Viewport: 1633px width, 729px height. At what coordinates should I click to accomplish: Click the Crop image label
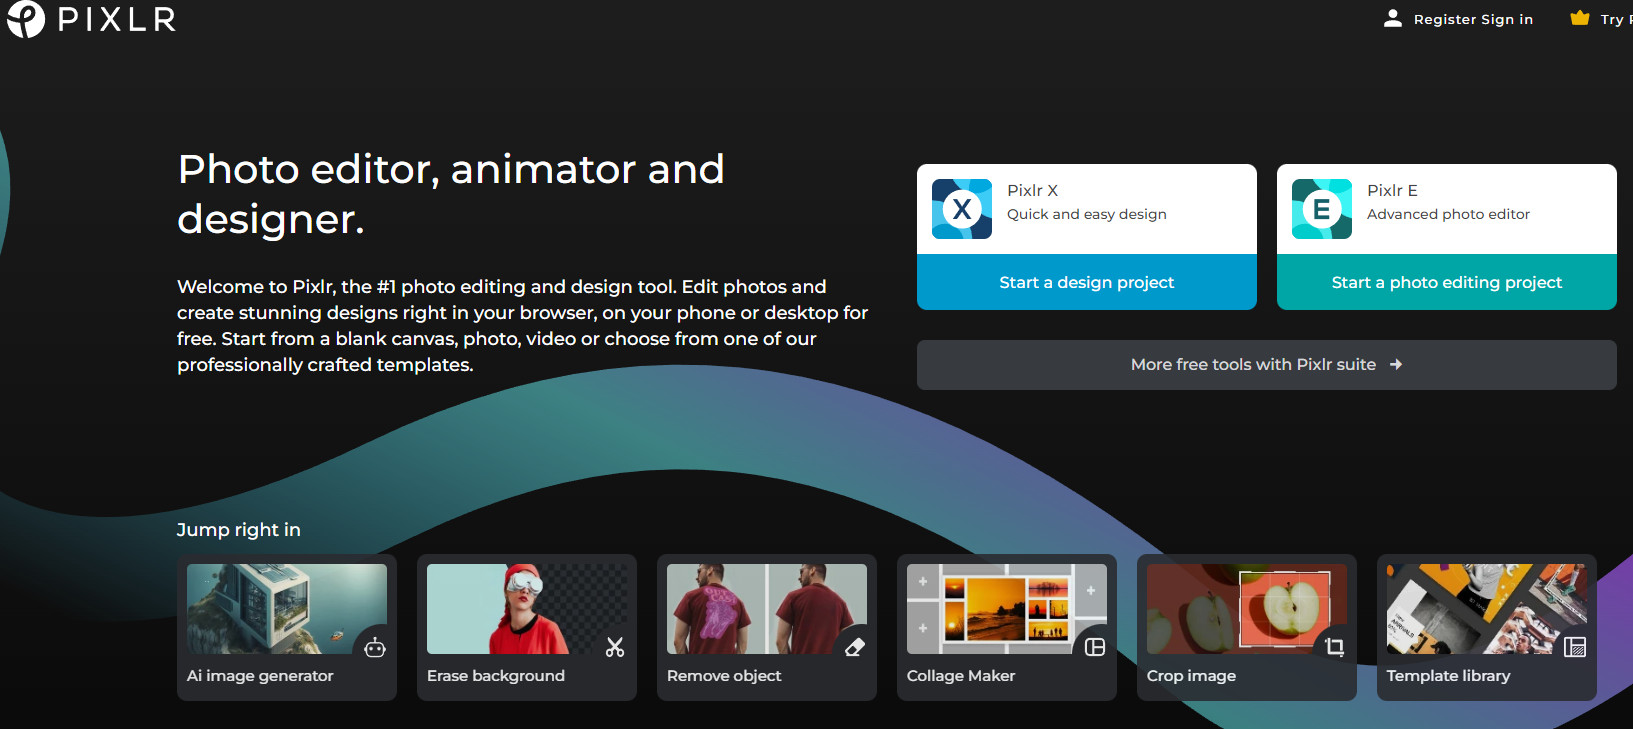pyautogui.click(x=1191, y=676)
